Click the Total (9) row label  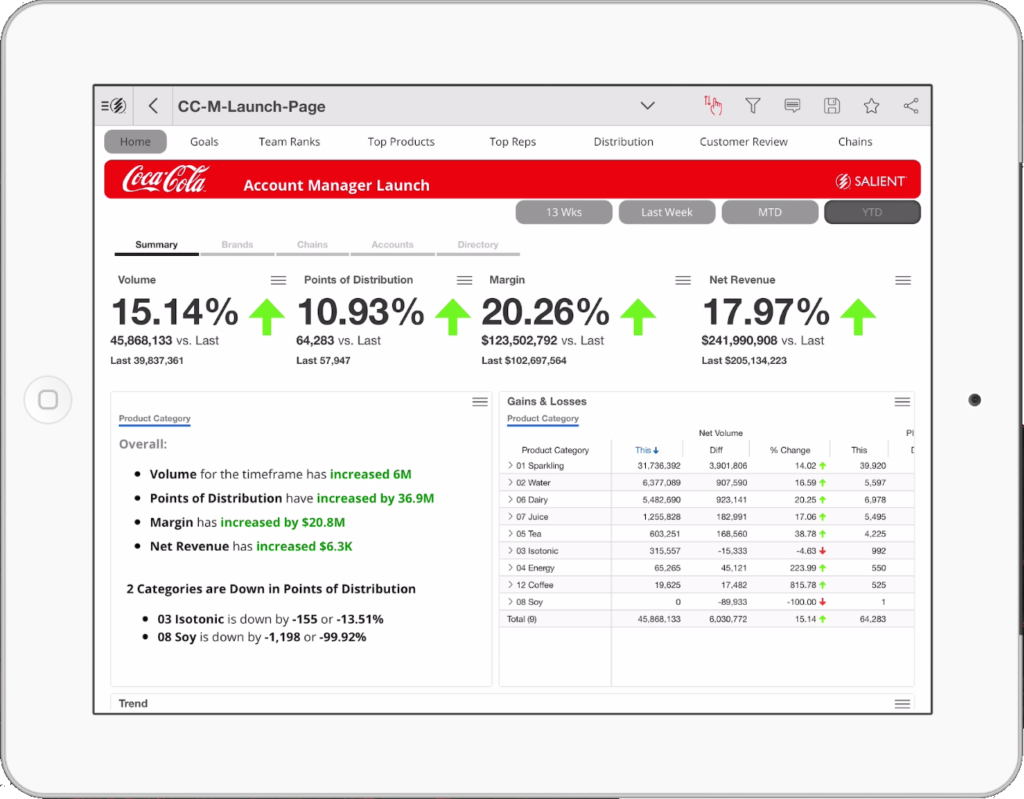pos(522,619)
